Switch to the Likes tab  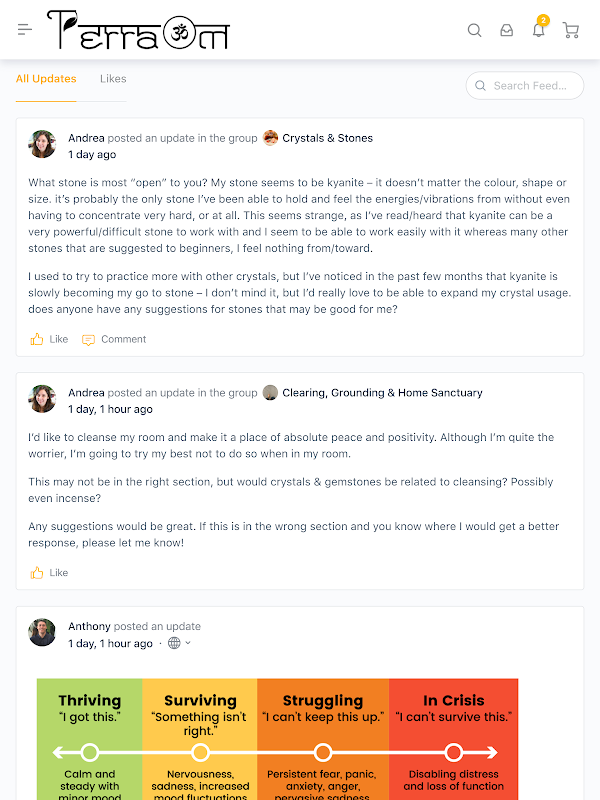(113, 79)
